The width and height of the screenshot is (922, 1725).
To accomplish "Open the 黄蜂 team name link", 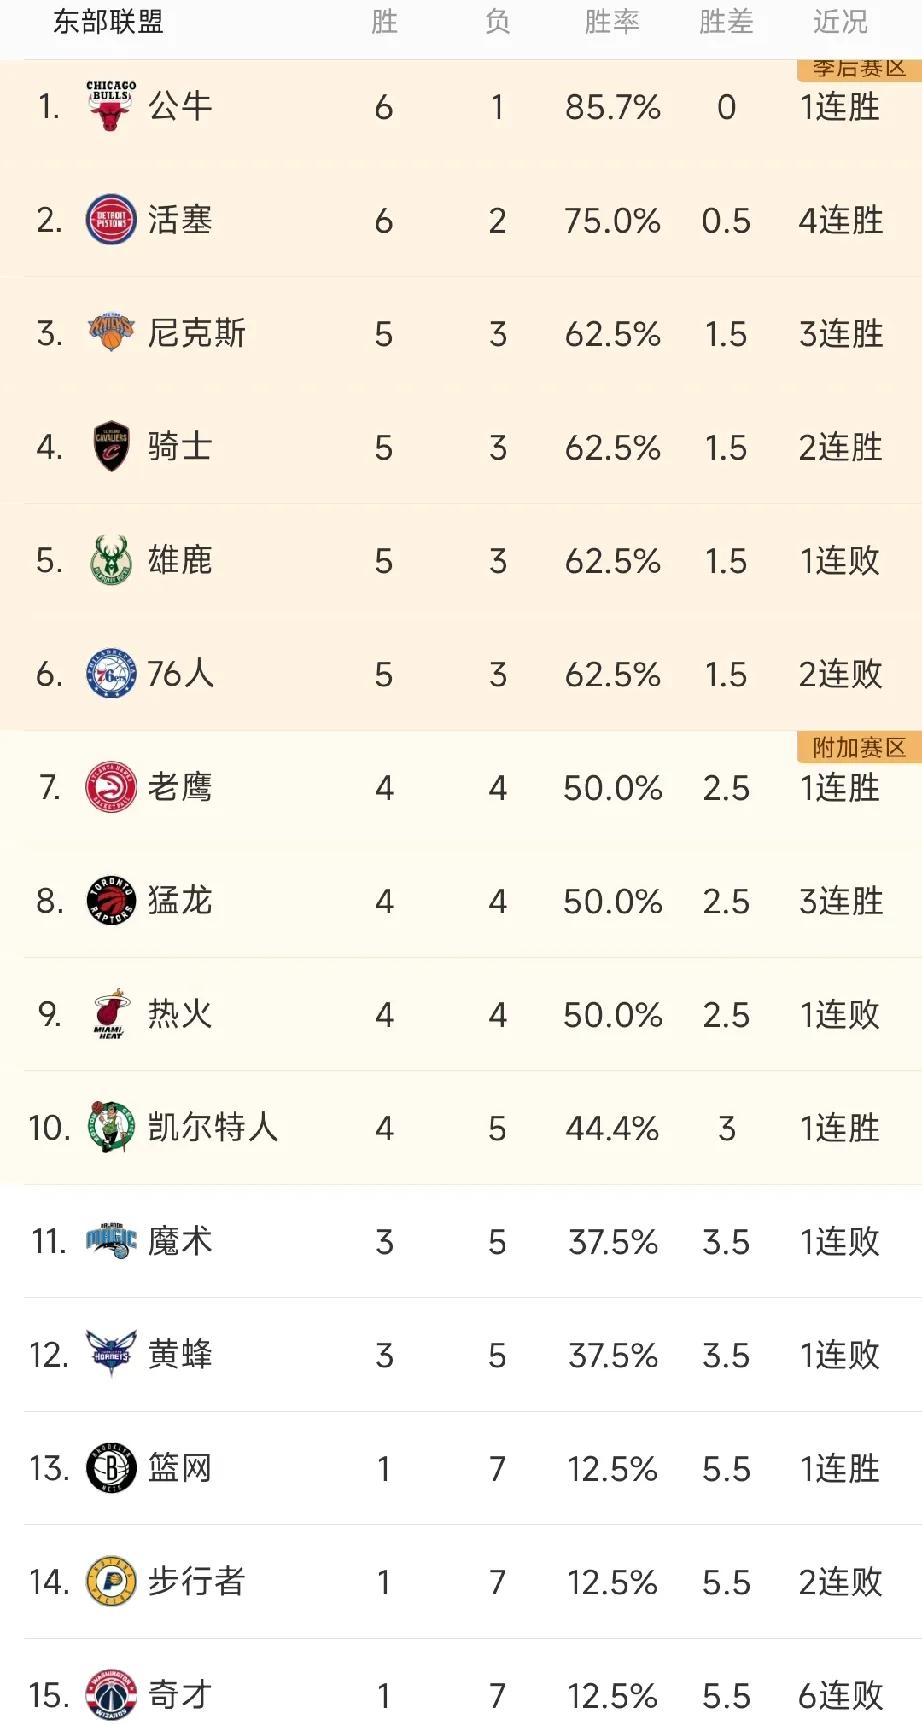I will (180, 1354).
